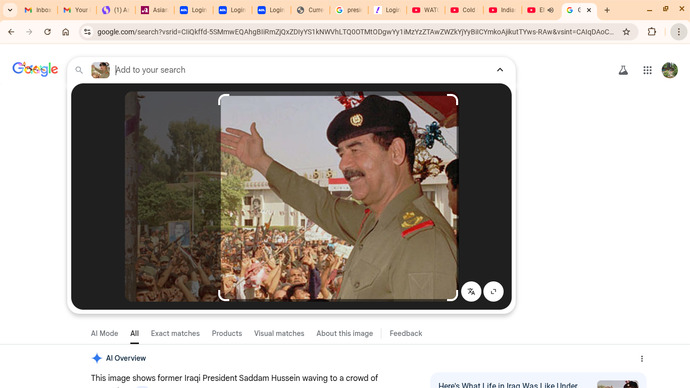The image size is (690, 388).
Task: Click the top-left crop corner handle
Action: pyautogui.click(x=223, y=100)
